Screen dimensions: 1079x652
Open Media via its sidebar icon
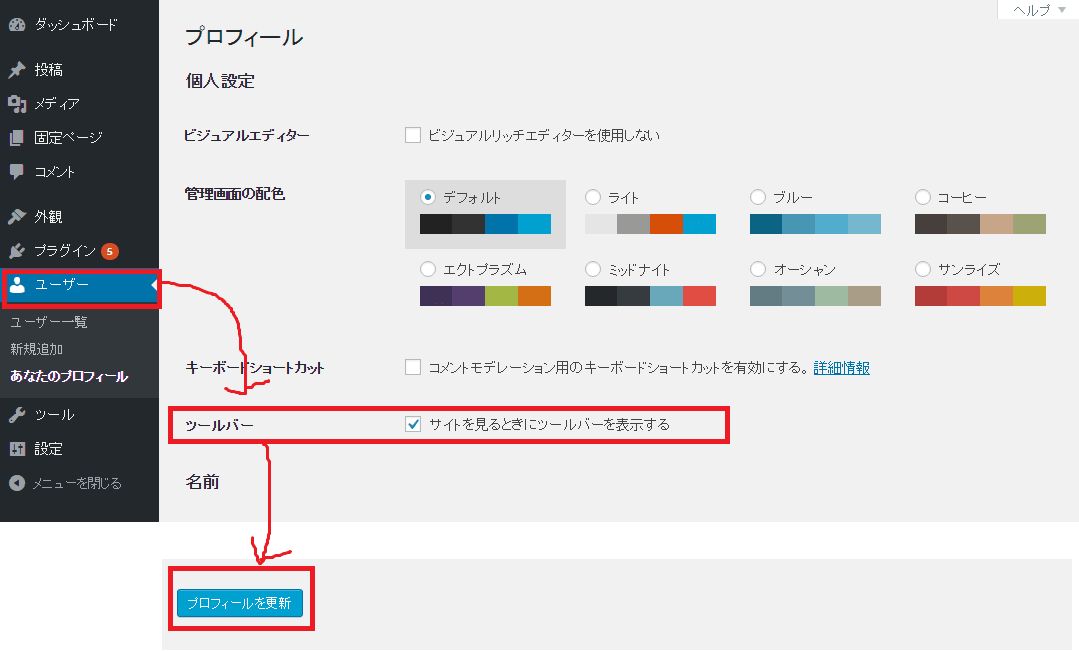click(x=17, y=104)
